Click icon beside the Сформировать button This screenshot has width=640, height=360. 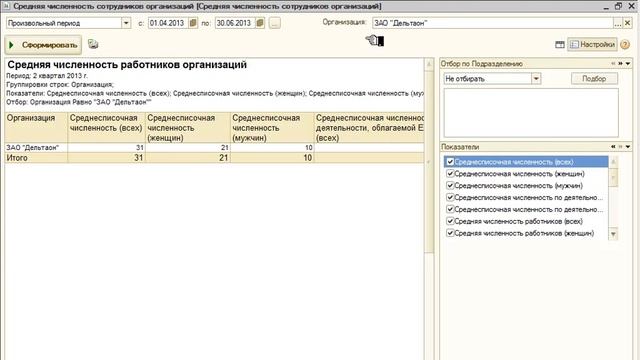click(93, 44)
